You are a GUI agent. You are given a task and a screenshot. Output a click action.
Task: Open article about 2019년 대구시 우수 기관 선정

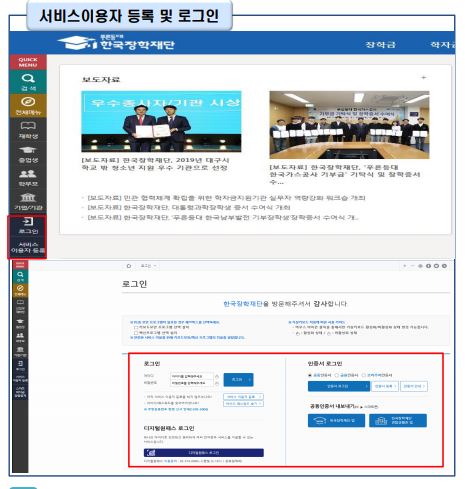[155, 164]
